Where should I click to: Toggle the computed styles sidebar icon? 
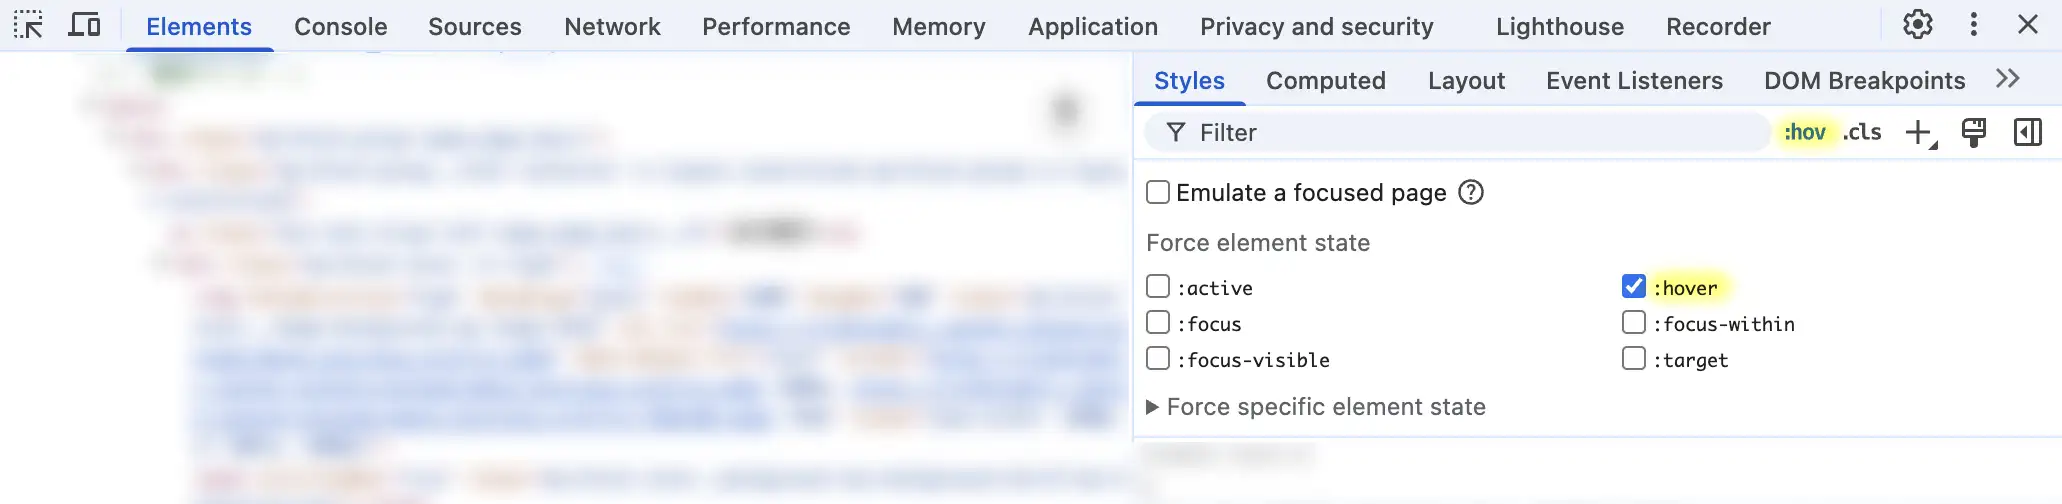coord(2027,133)
